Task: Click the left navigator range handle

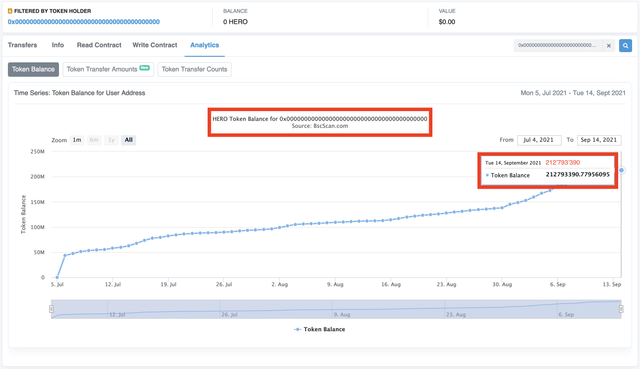Action: (x=51, y=309)
